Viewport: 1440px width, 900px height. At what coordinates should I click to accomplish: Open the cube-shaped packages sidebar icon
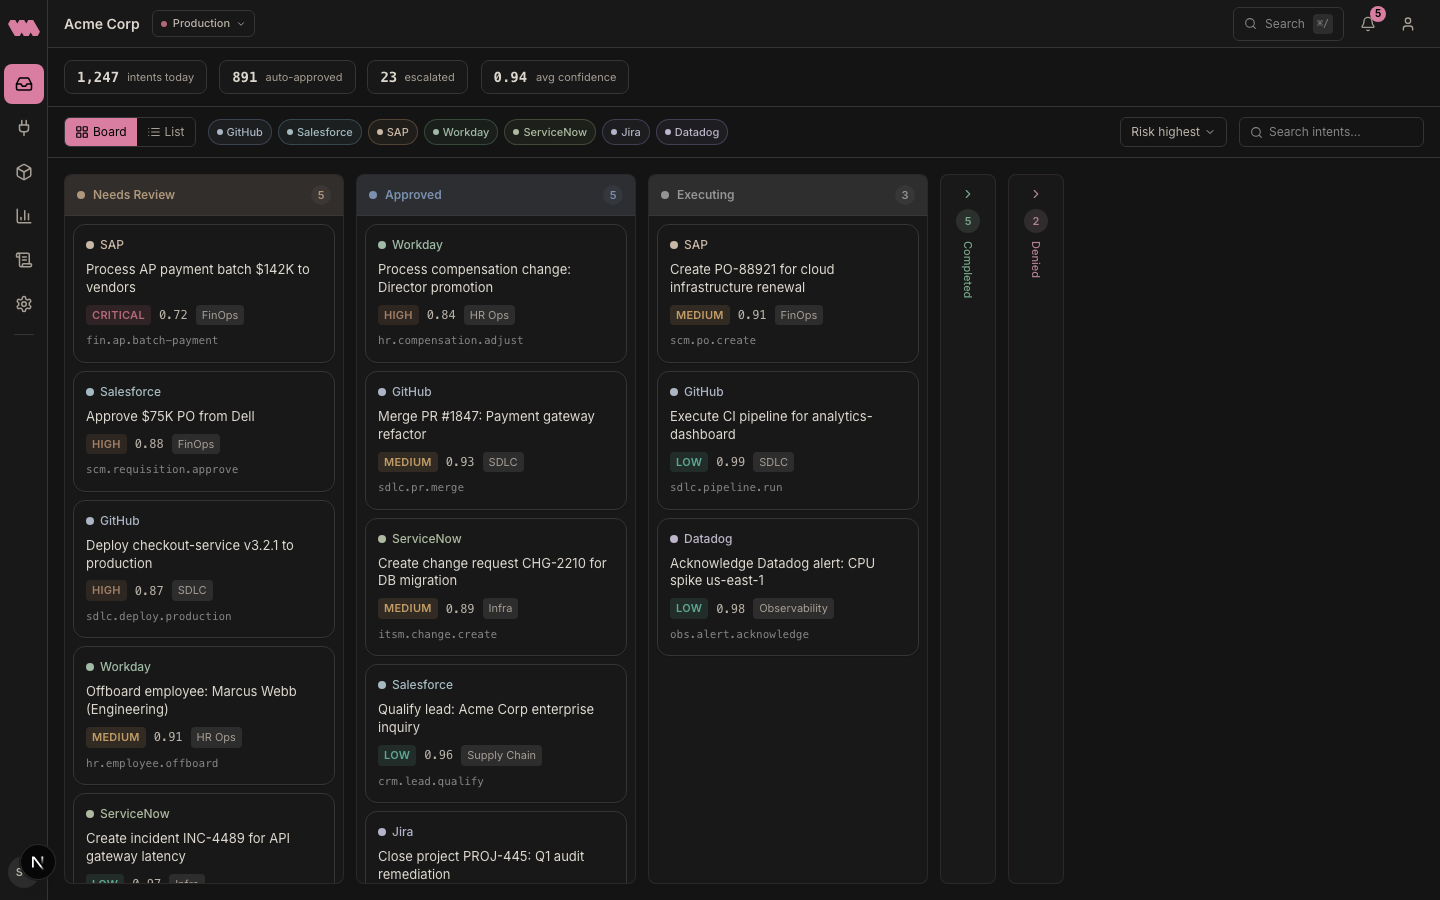click(24, 172)
